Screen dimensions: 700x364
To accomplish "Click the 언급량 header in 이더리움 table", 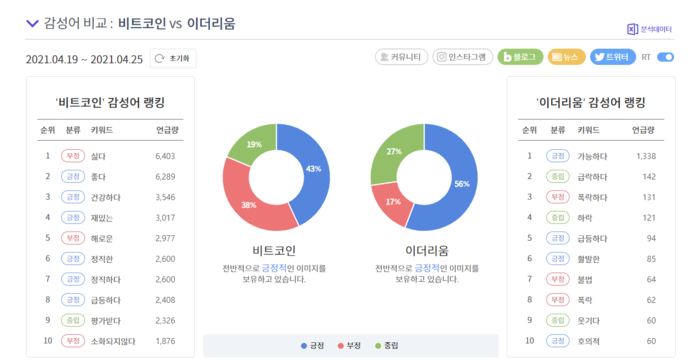I will [643, 130].
